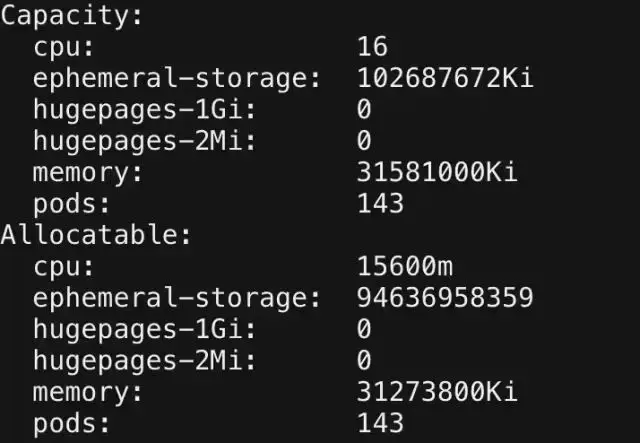Screen dimensions: 640x443
Task: Click the allocatable ephemeral-storage value 94636958359
Action: [445, 297]
